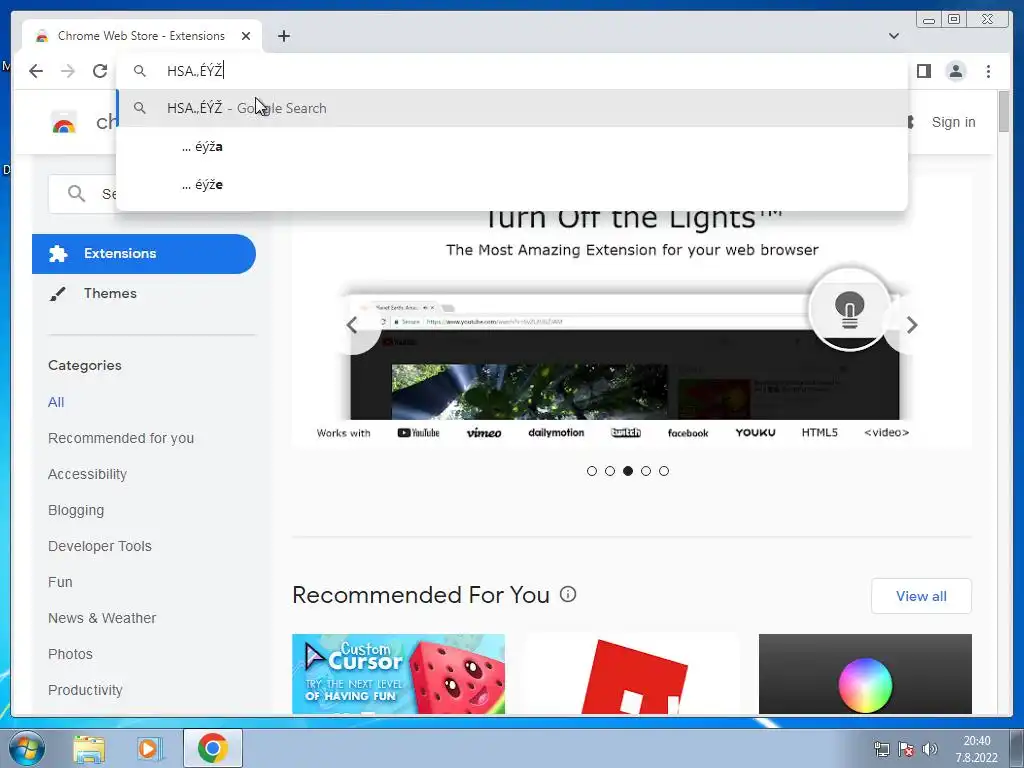Select the HSA.,ÉÝŽ Google Search suggestion

[513, 108]
